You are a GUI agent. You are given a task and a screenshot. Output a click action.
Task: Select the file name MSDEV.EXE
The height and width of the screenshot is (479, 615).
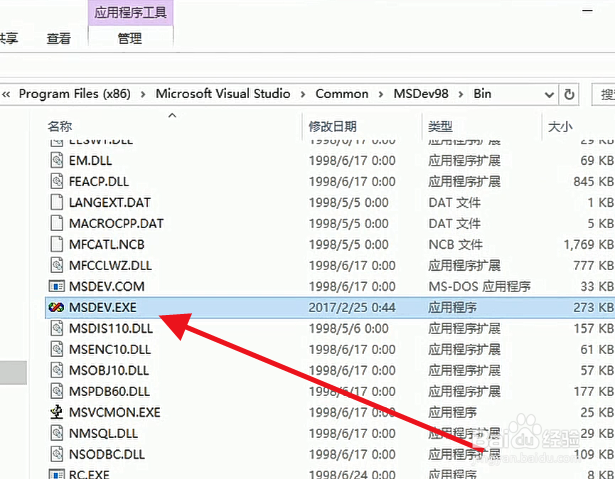coord(103,307)
